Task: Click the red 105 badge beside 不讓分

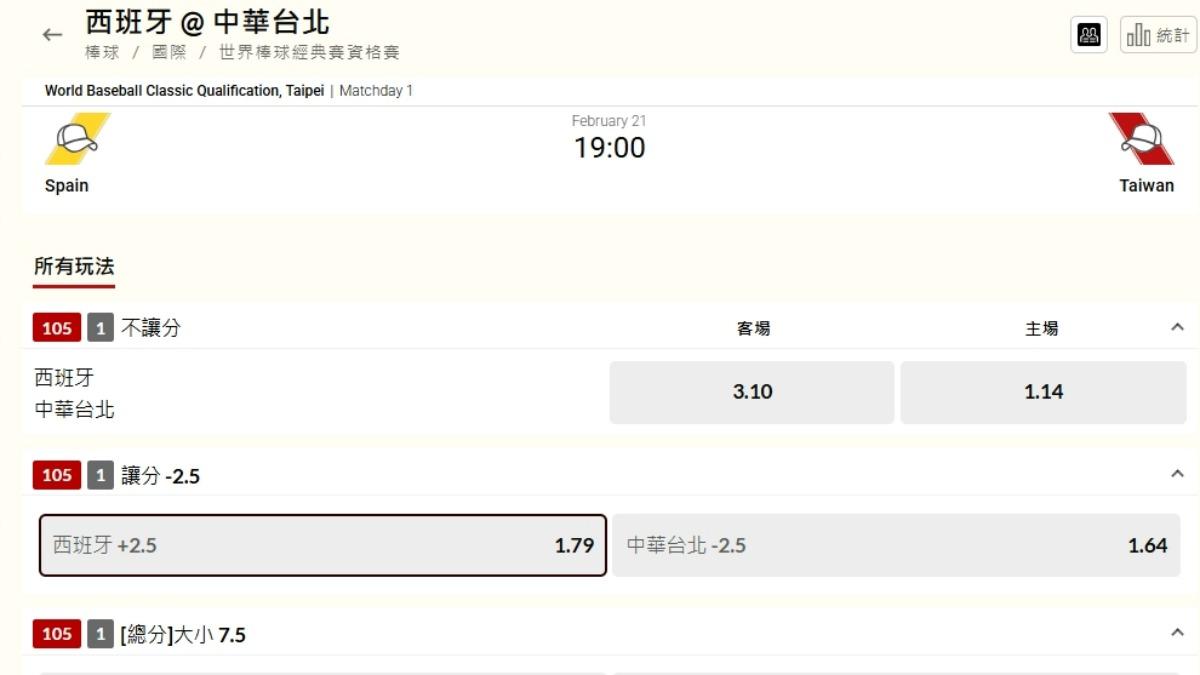Action: pyautogui.click(x=57, y=328)
